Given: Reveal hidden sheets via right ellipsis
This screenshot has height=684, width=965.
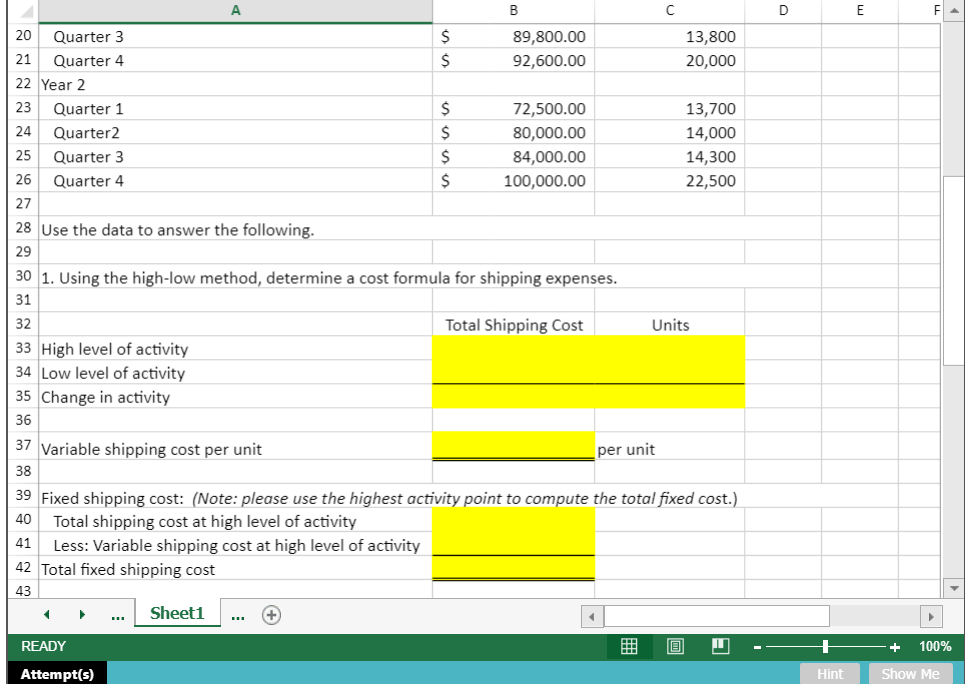Looking at the screenshot, I should pyautogui.click(x=237, y=615).
